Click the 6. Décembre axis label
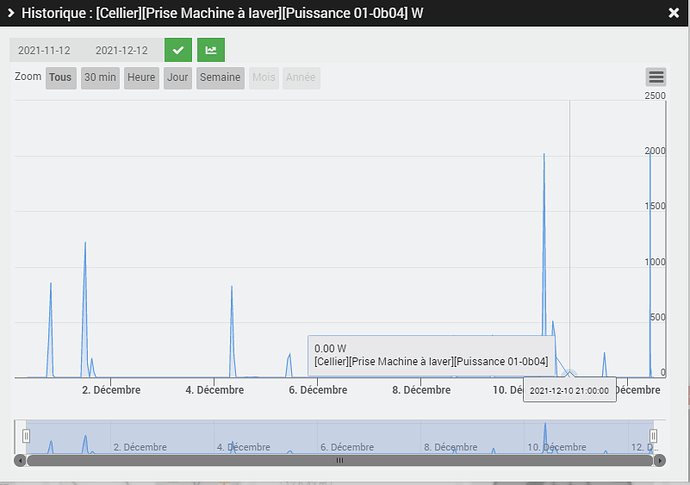 point(318,390)
